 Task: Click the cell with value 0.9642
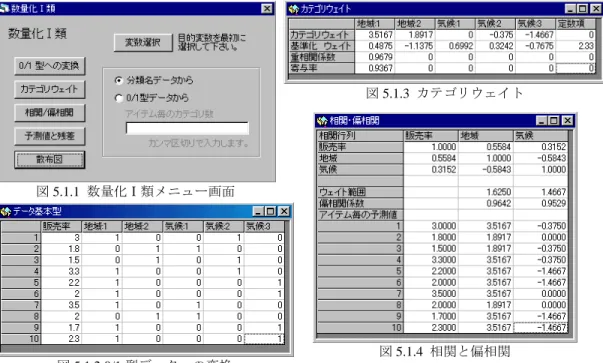[x=486, y=203]
